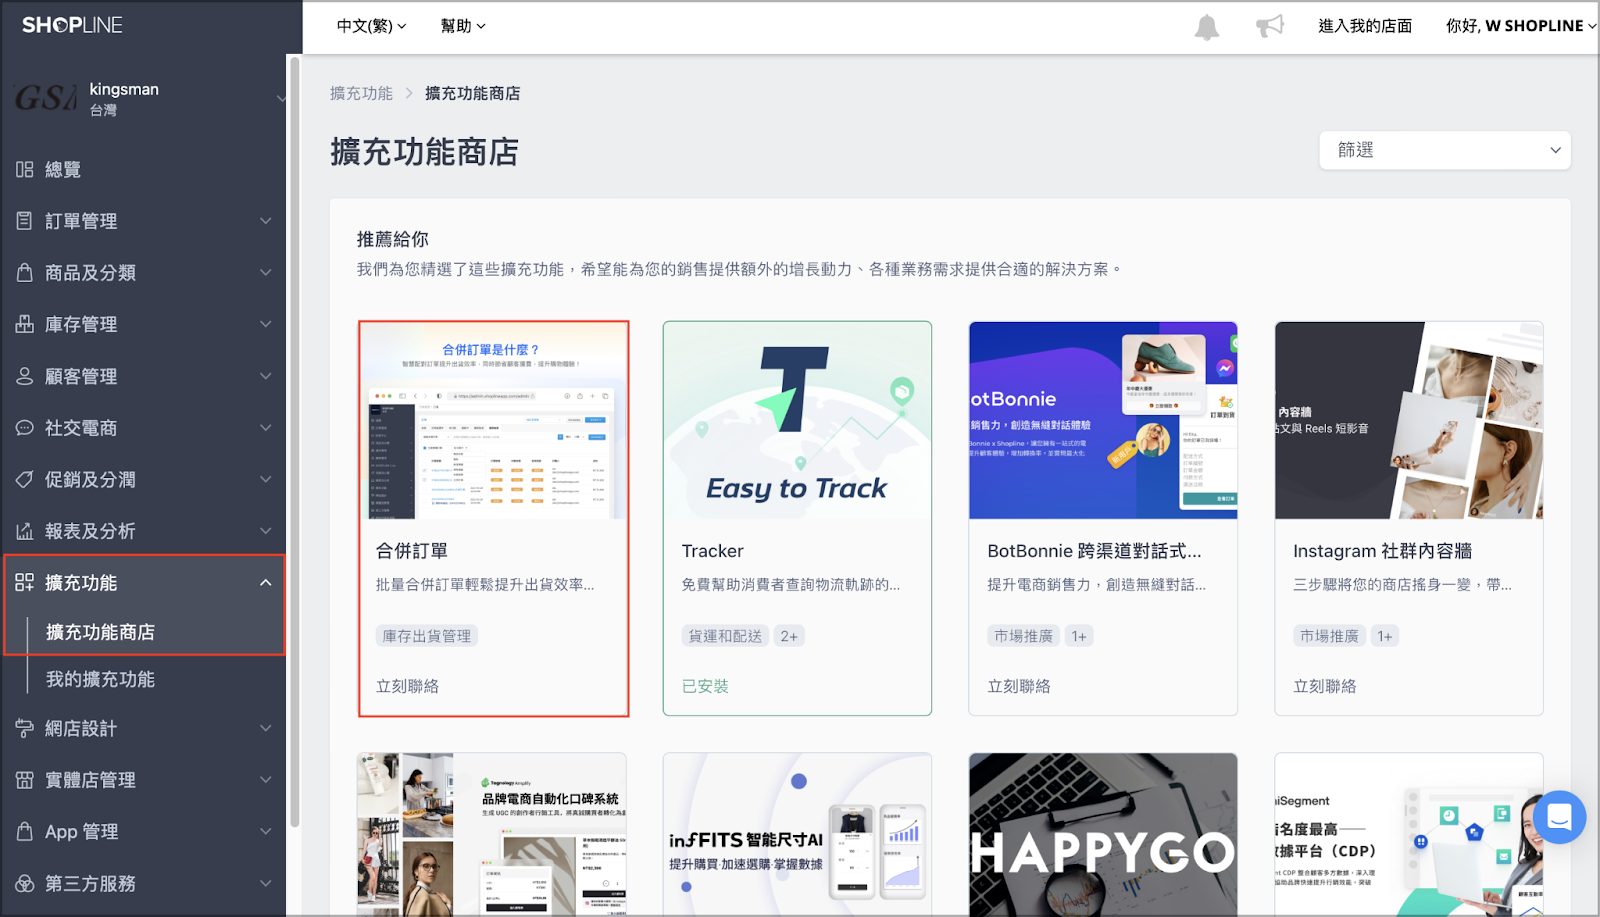Viewport: 1600px width, 917px height.
Task: Click the 庫存管理 boxes icon
Action: pyautogui.click(x=25, y=324)
